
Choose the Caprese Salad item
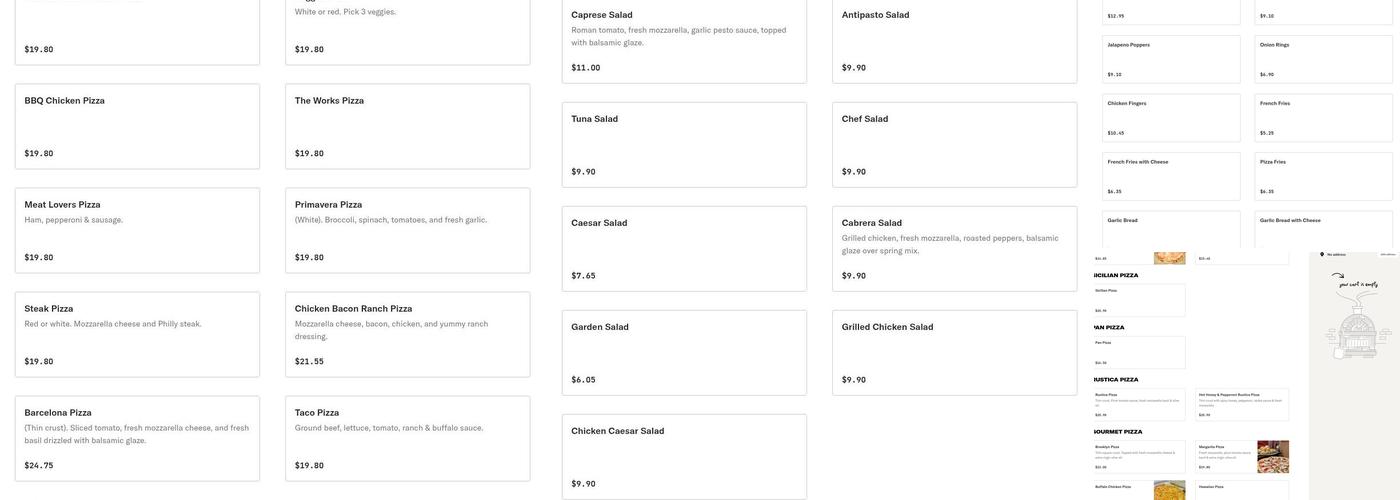pos(684,41)
